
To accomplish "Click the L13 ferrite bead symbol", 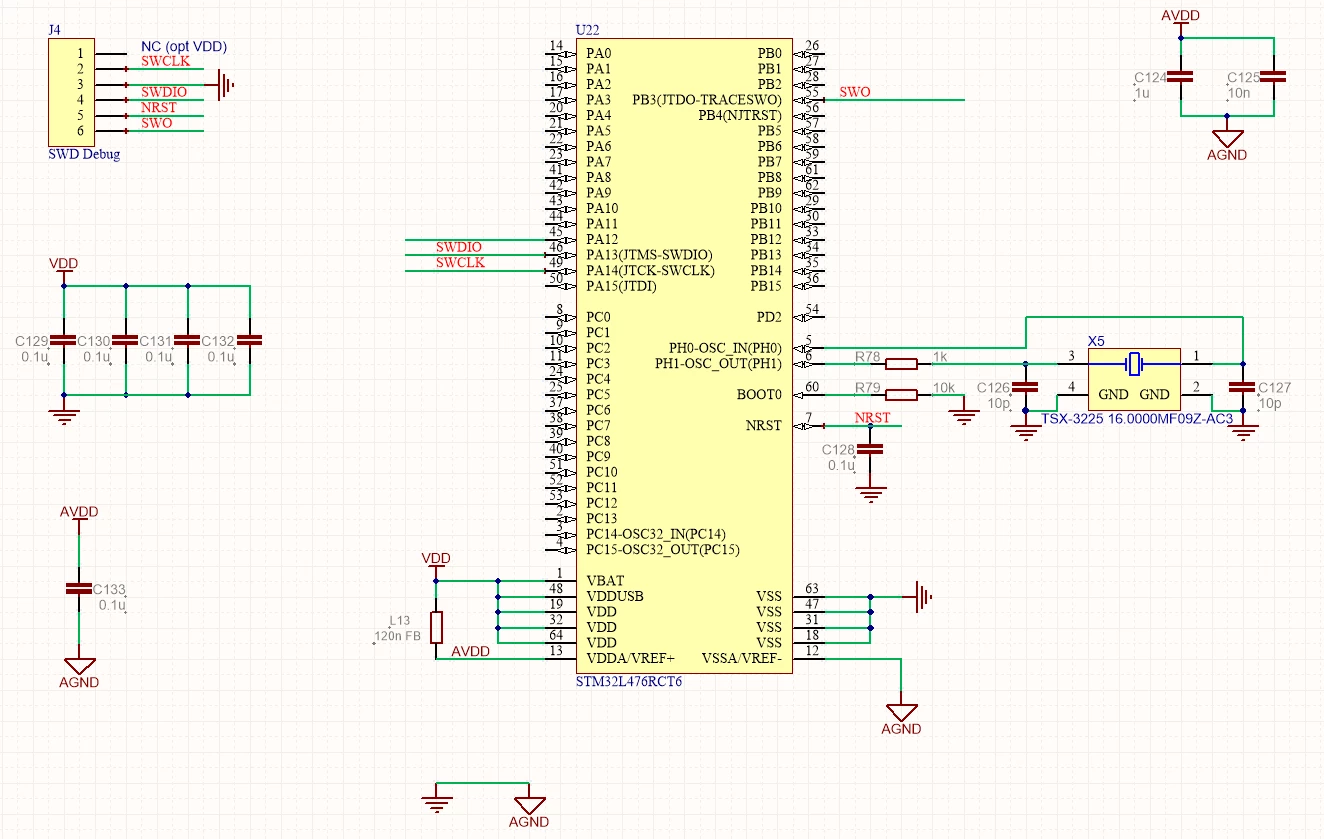I will 436,627.
